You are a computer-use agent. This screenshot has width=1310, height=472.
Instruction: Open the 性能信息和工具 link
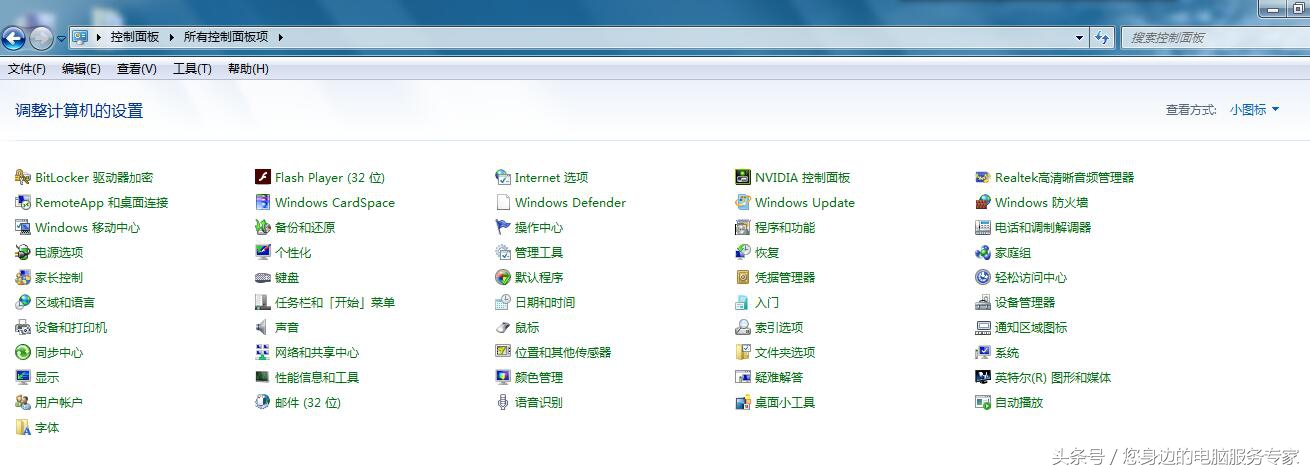[x=317, y=377]
